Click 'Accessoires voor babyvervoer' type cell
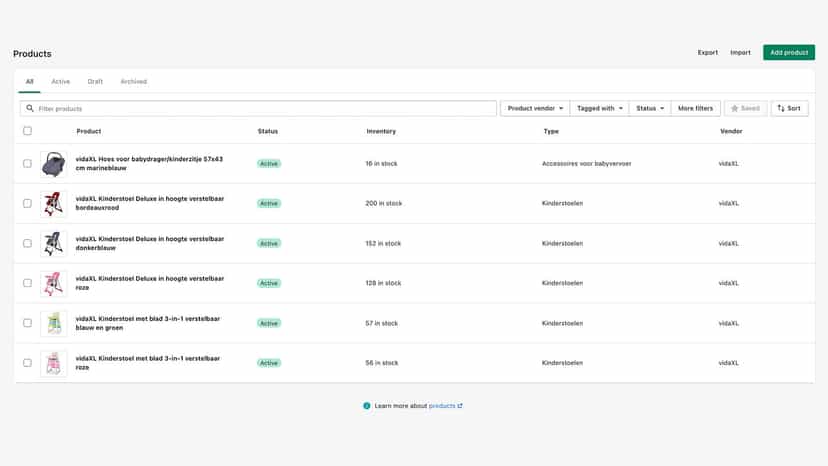This screenshot has height=466, width=828. tap(587, 164)
